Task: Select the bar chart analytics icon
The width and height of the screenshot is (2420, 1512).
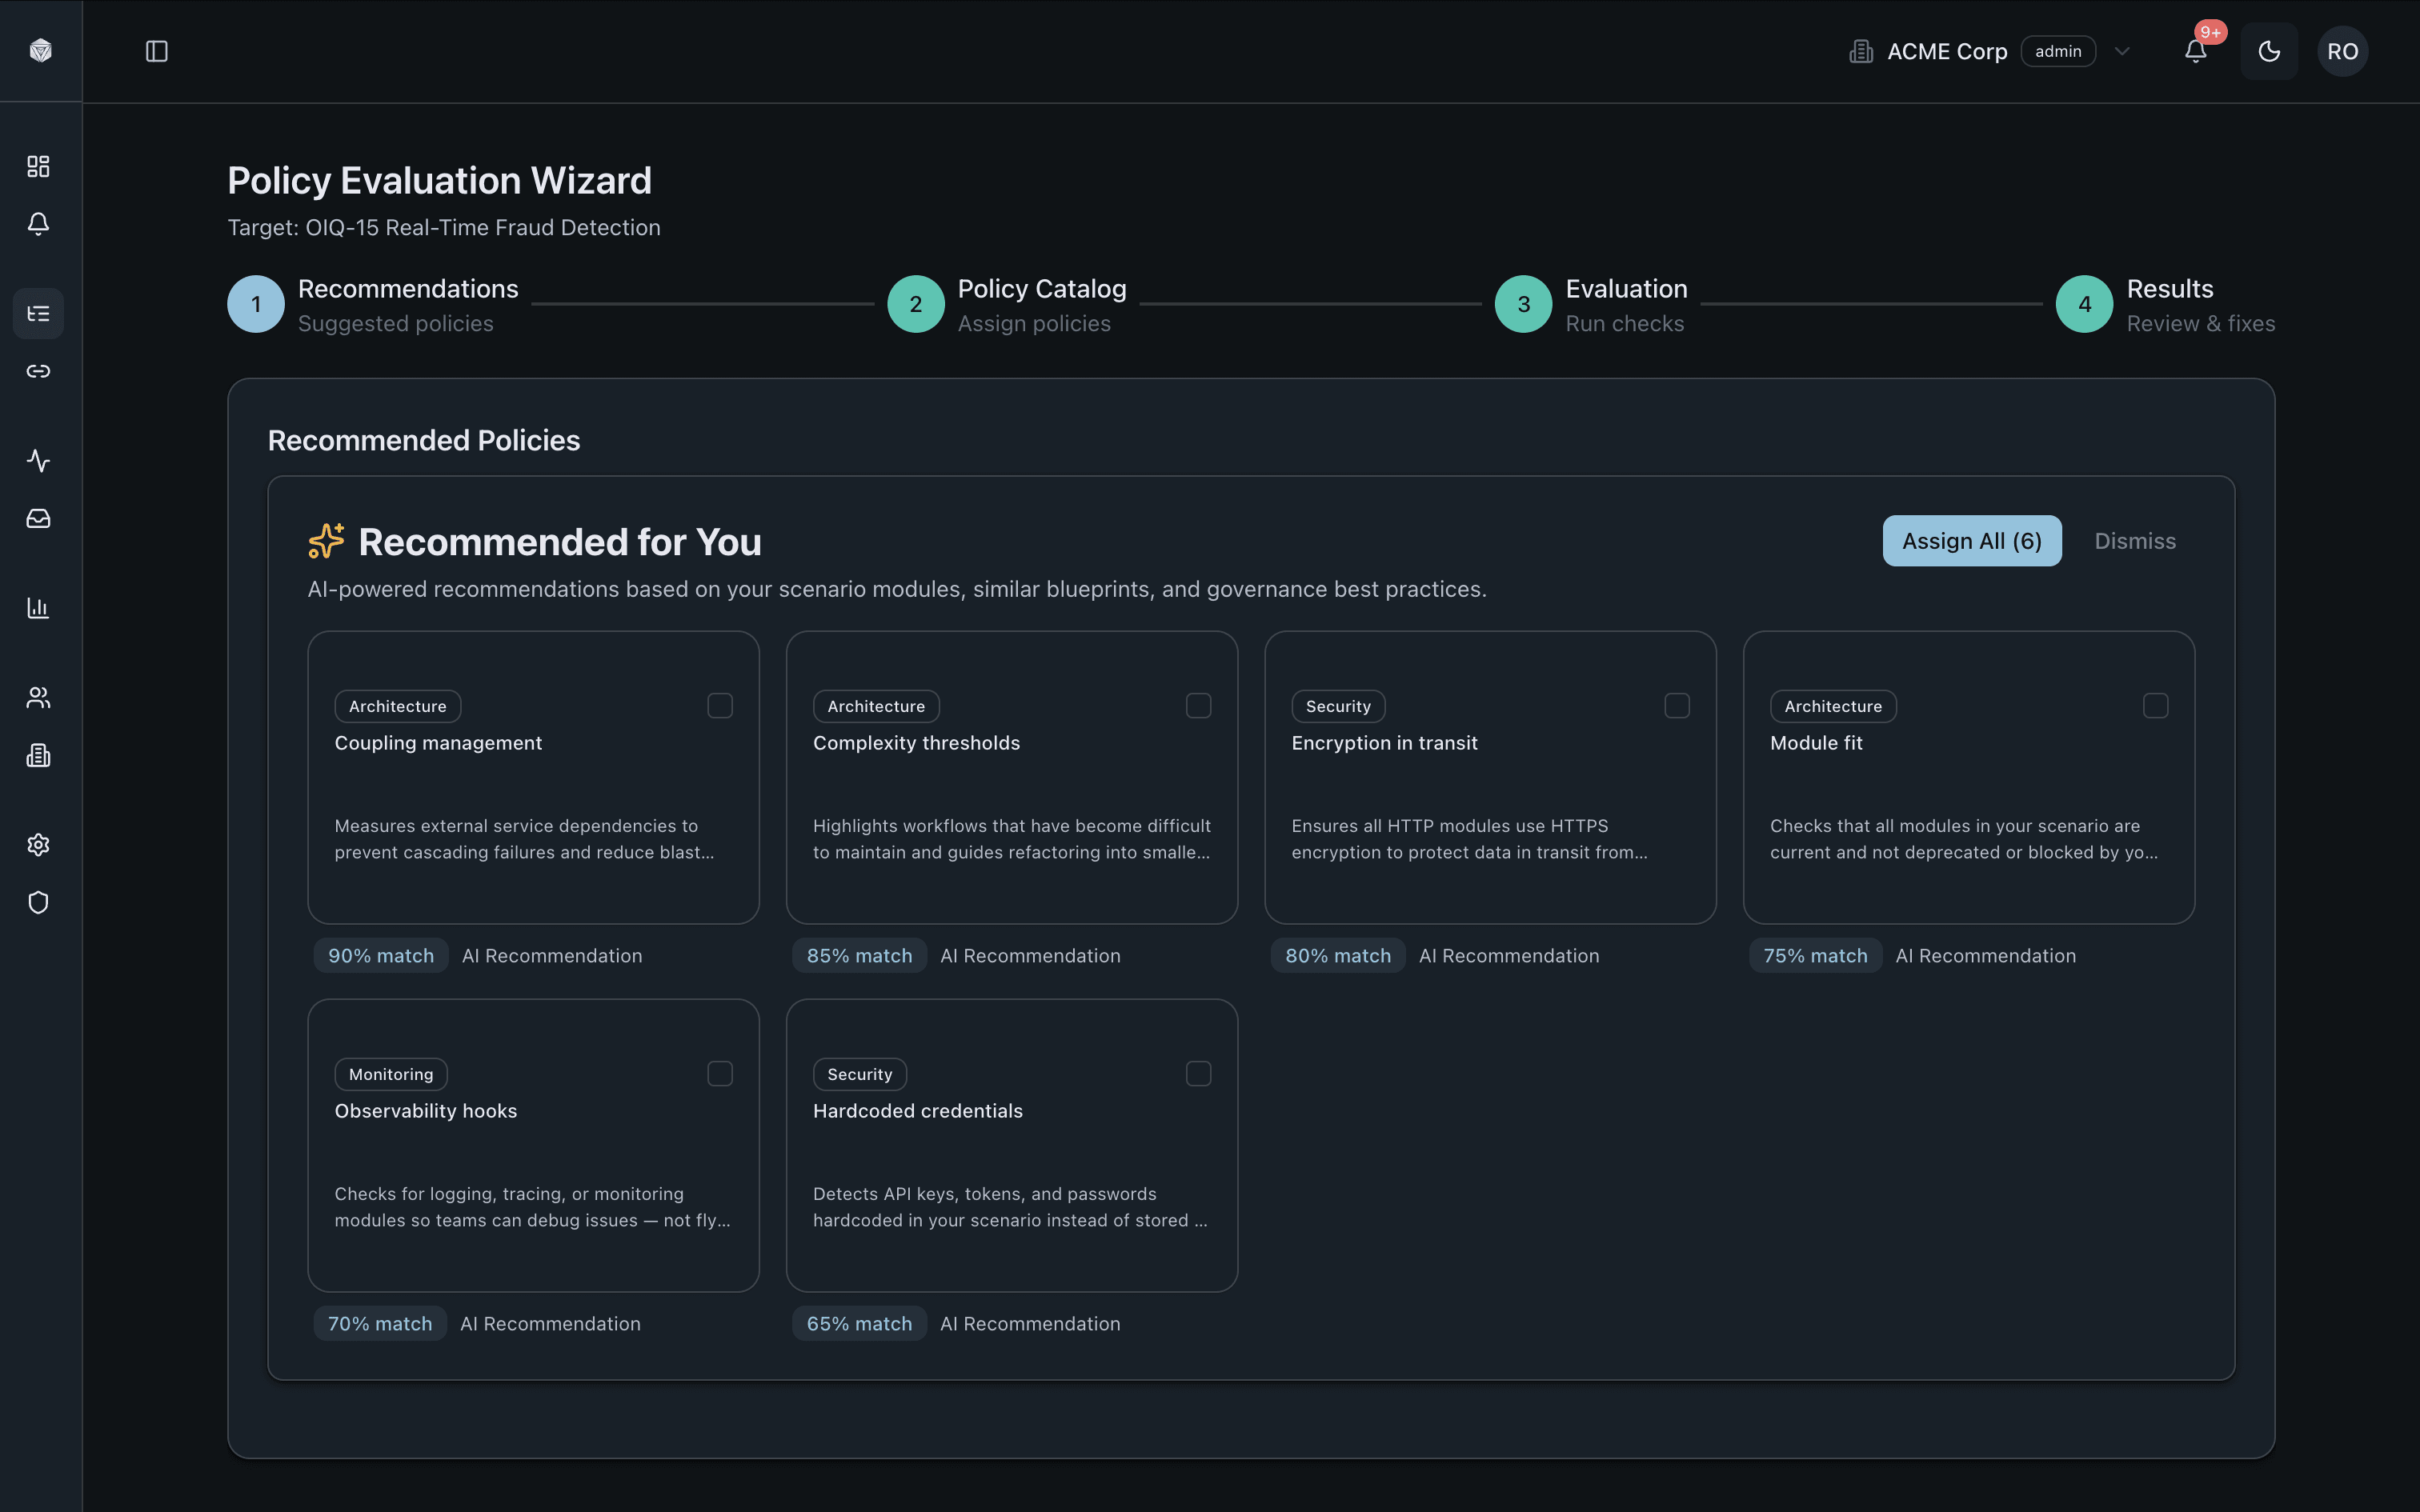Action: 38,607
